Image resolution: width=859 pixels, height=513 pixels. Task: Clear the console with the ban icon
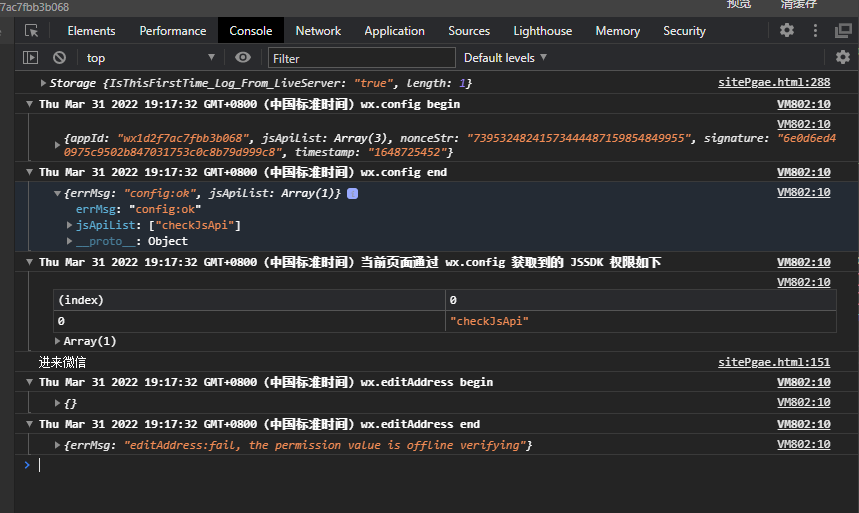tap(60, 58)
